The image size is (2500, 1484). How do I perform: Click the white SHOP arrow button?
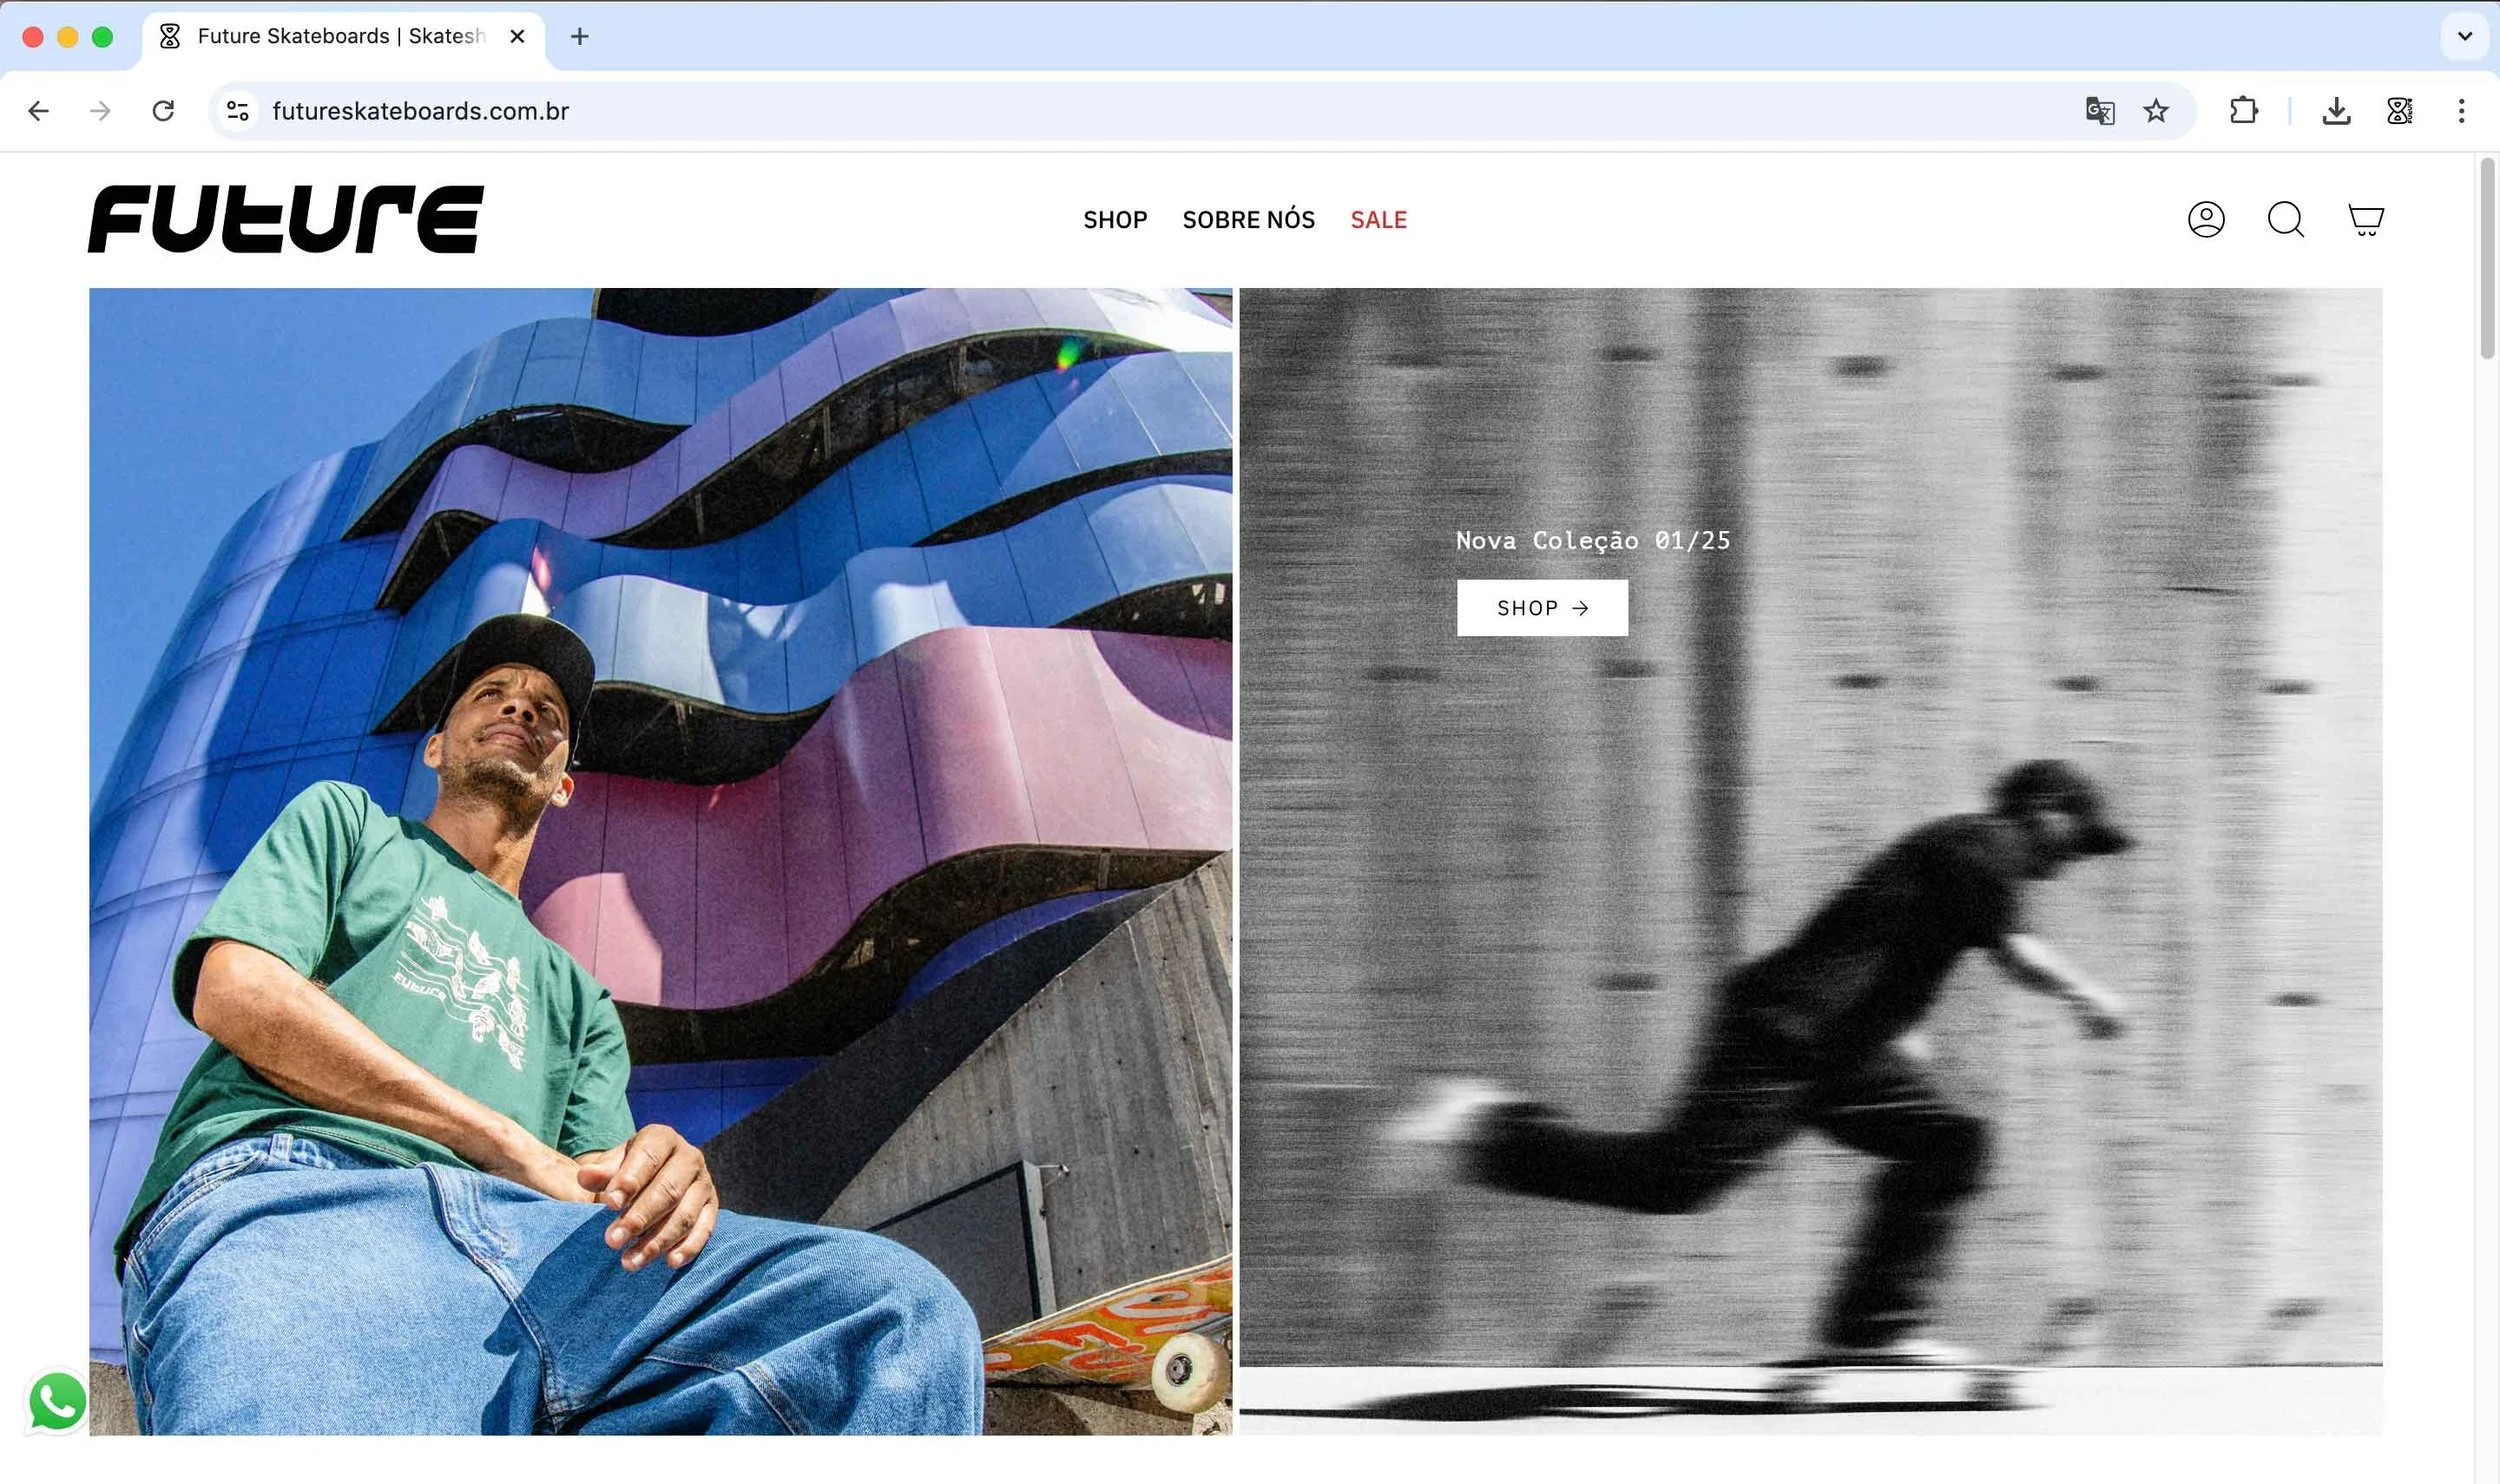click(x=1541, y=608)
